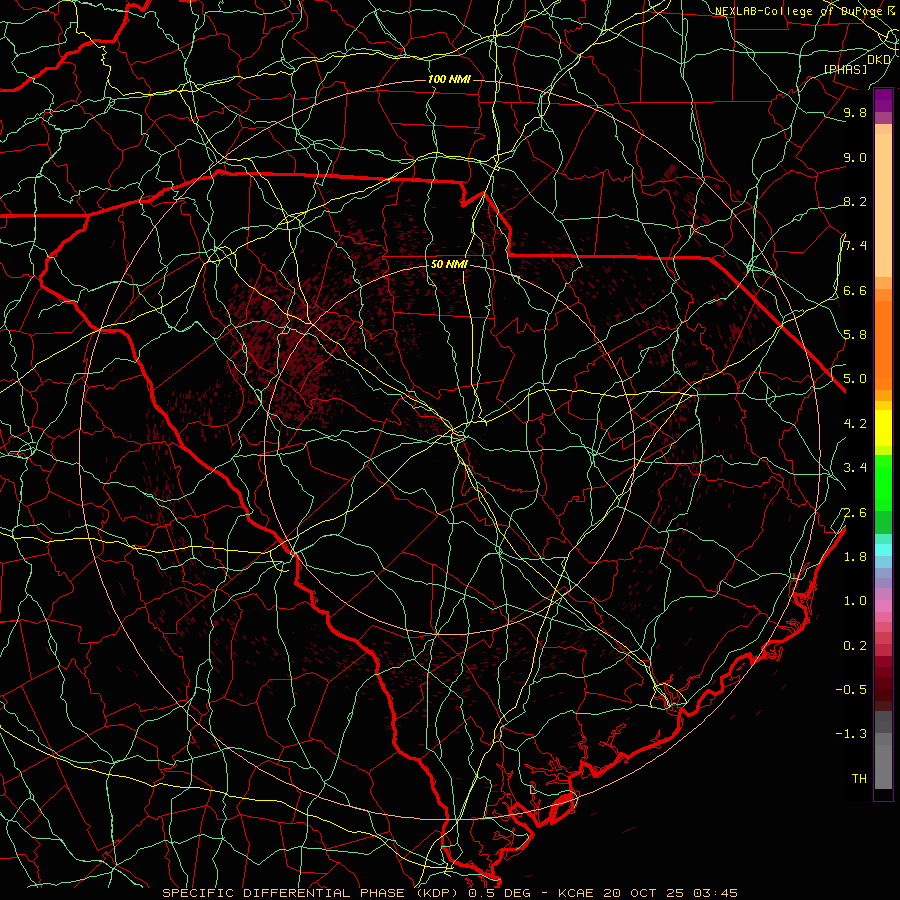Click the 9.0 value on the color scale

pos(855,157)
